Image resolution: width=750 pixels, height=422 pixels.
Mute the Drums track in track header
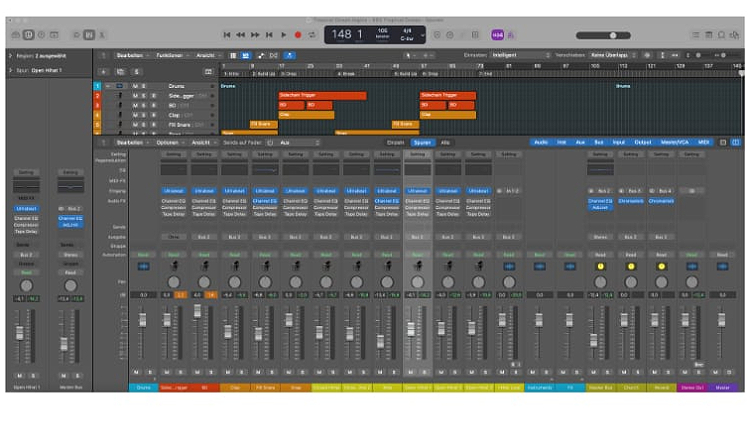click(x=134, y=86)
